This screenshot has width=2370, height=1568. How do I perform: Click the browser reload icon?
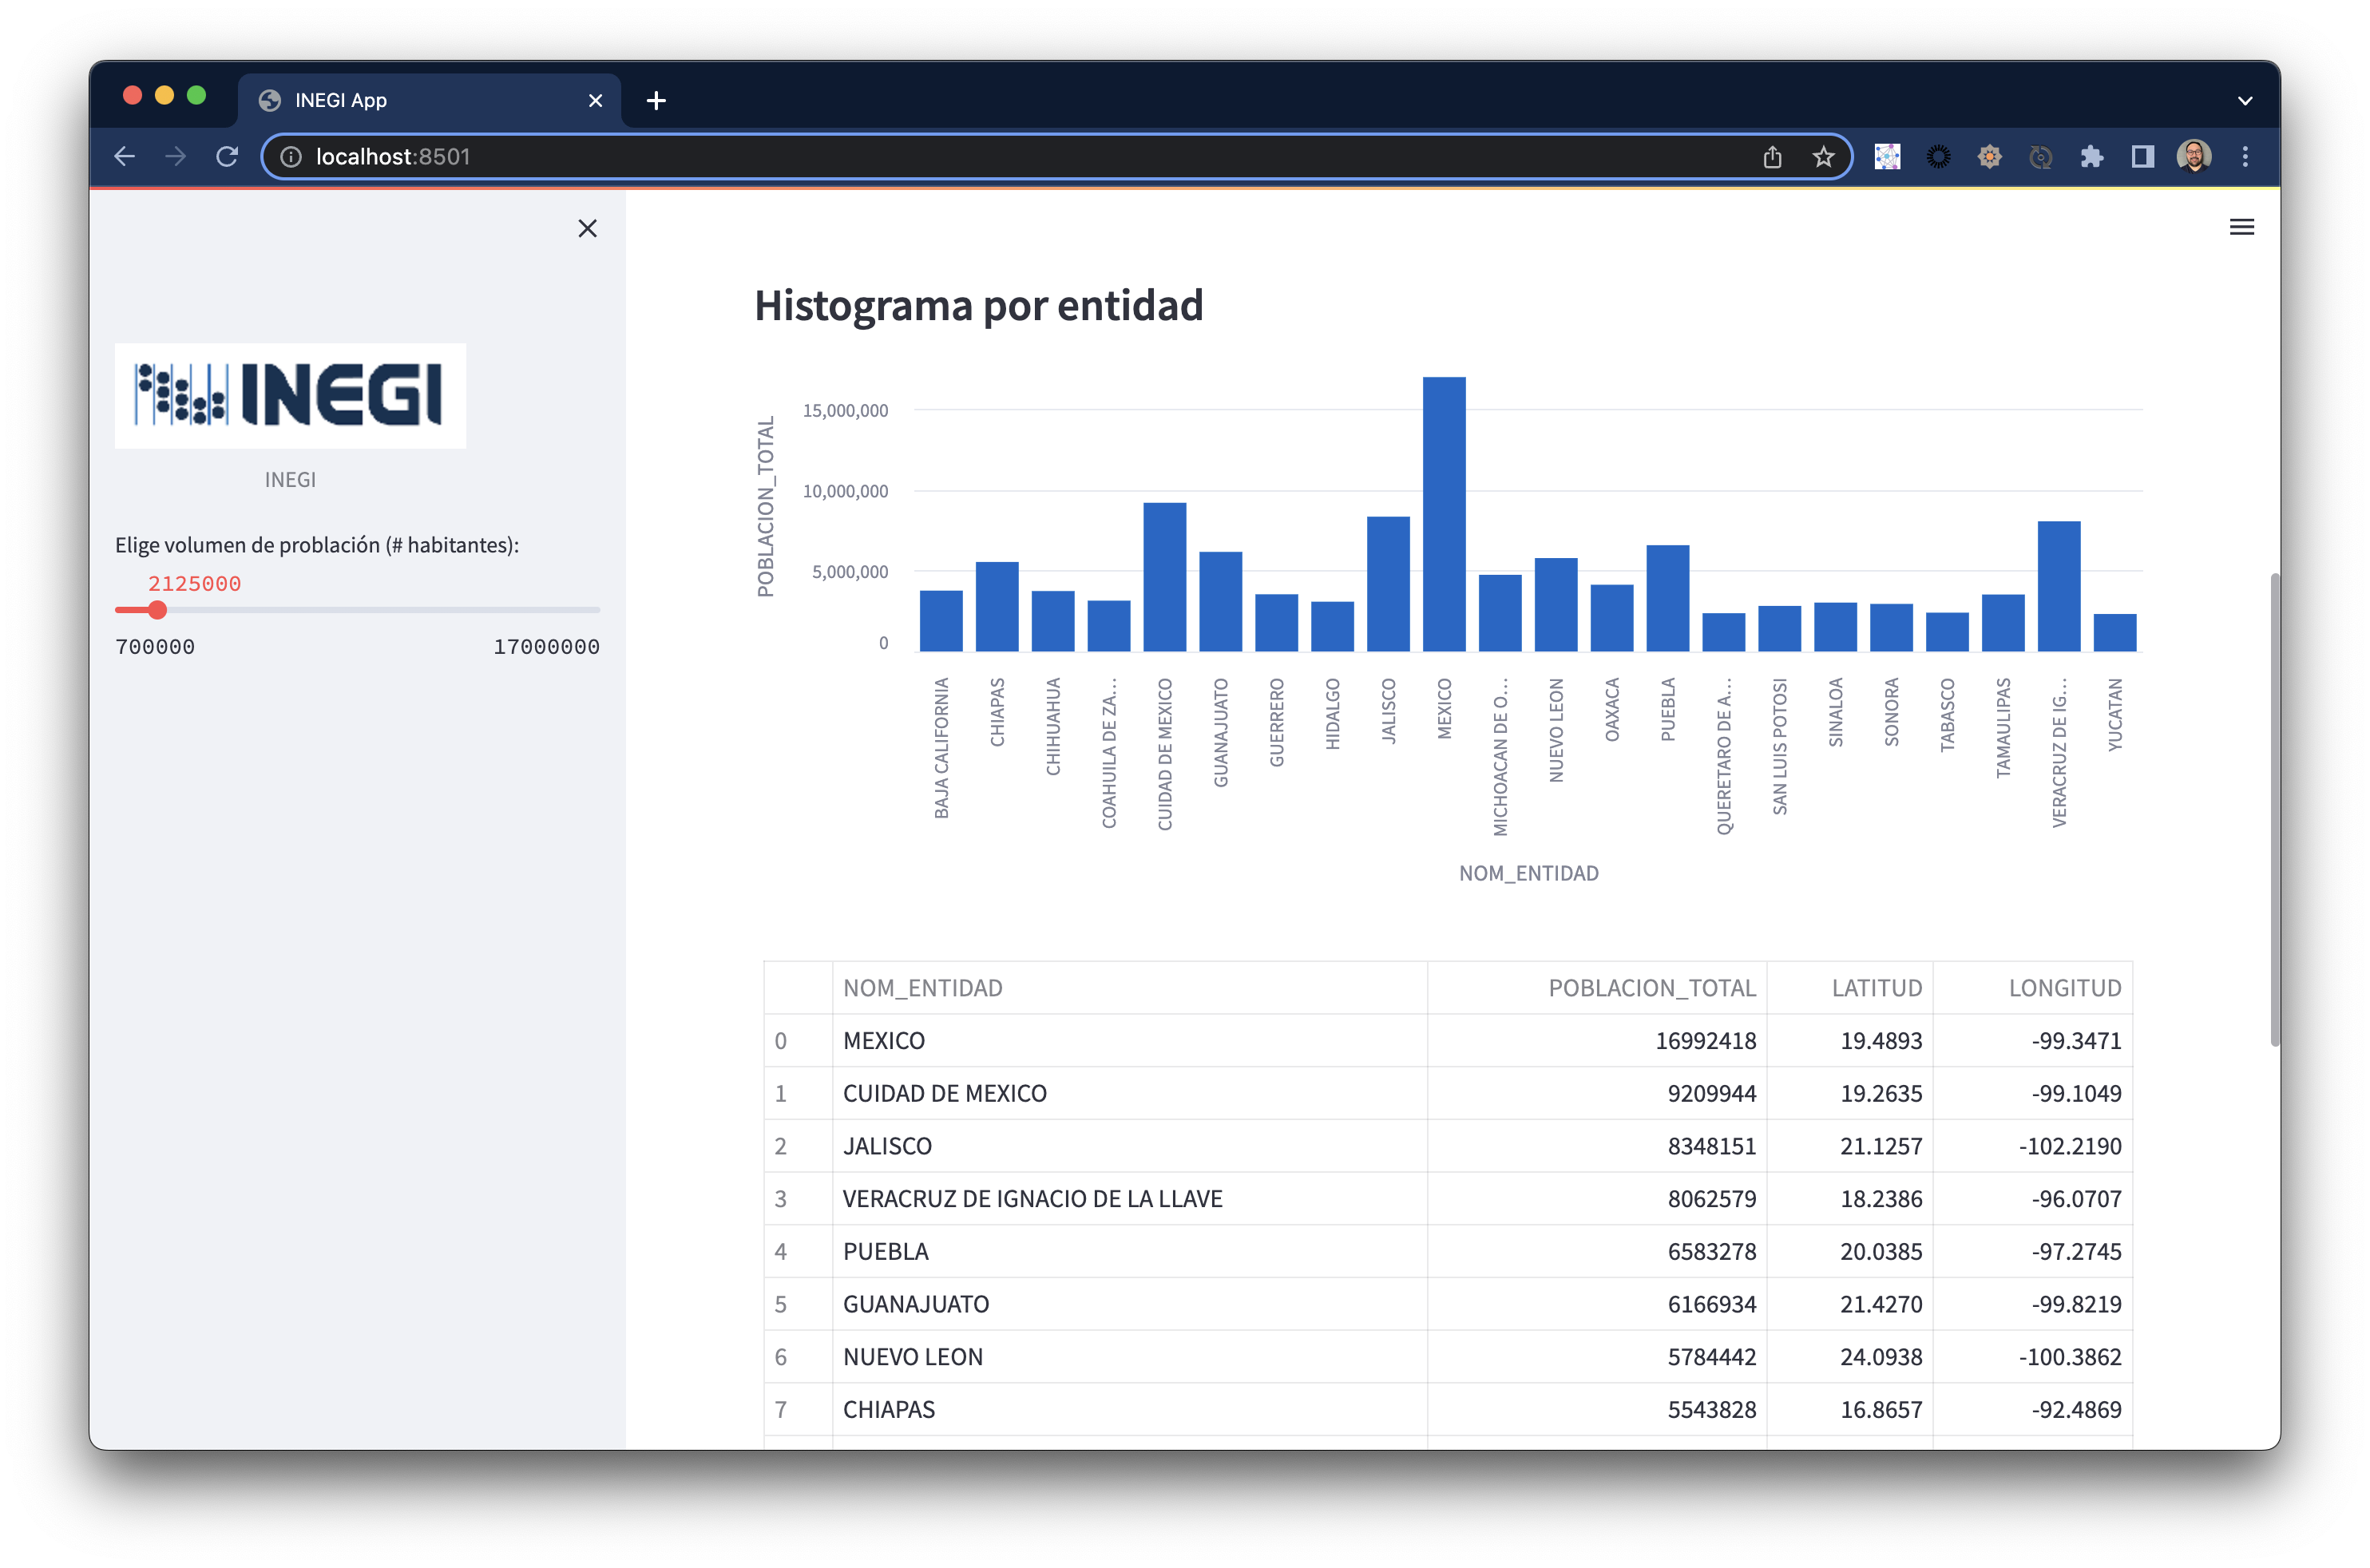click(227, 157)
